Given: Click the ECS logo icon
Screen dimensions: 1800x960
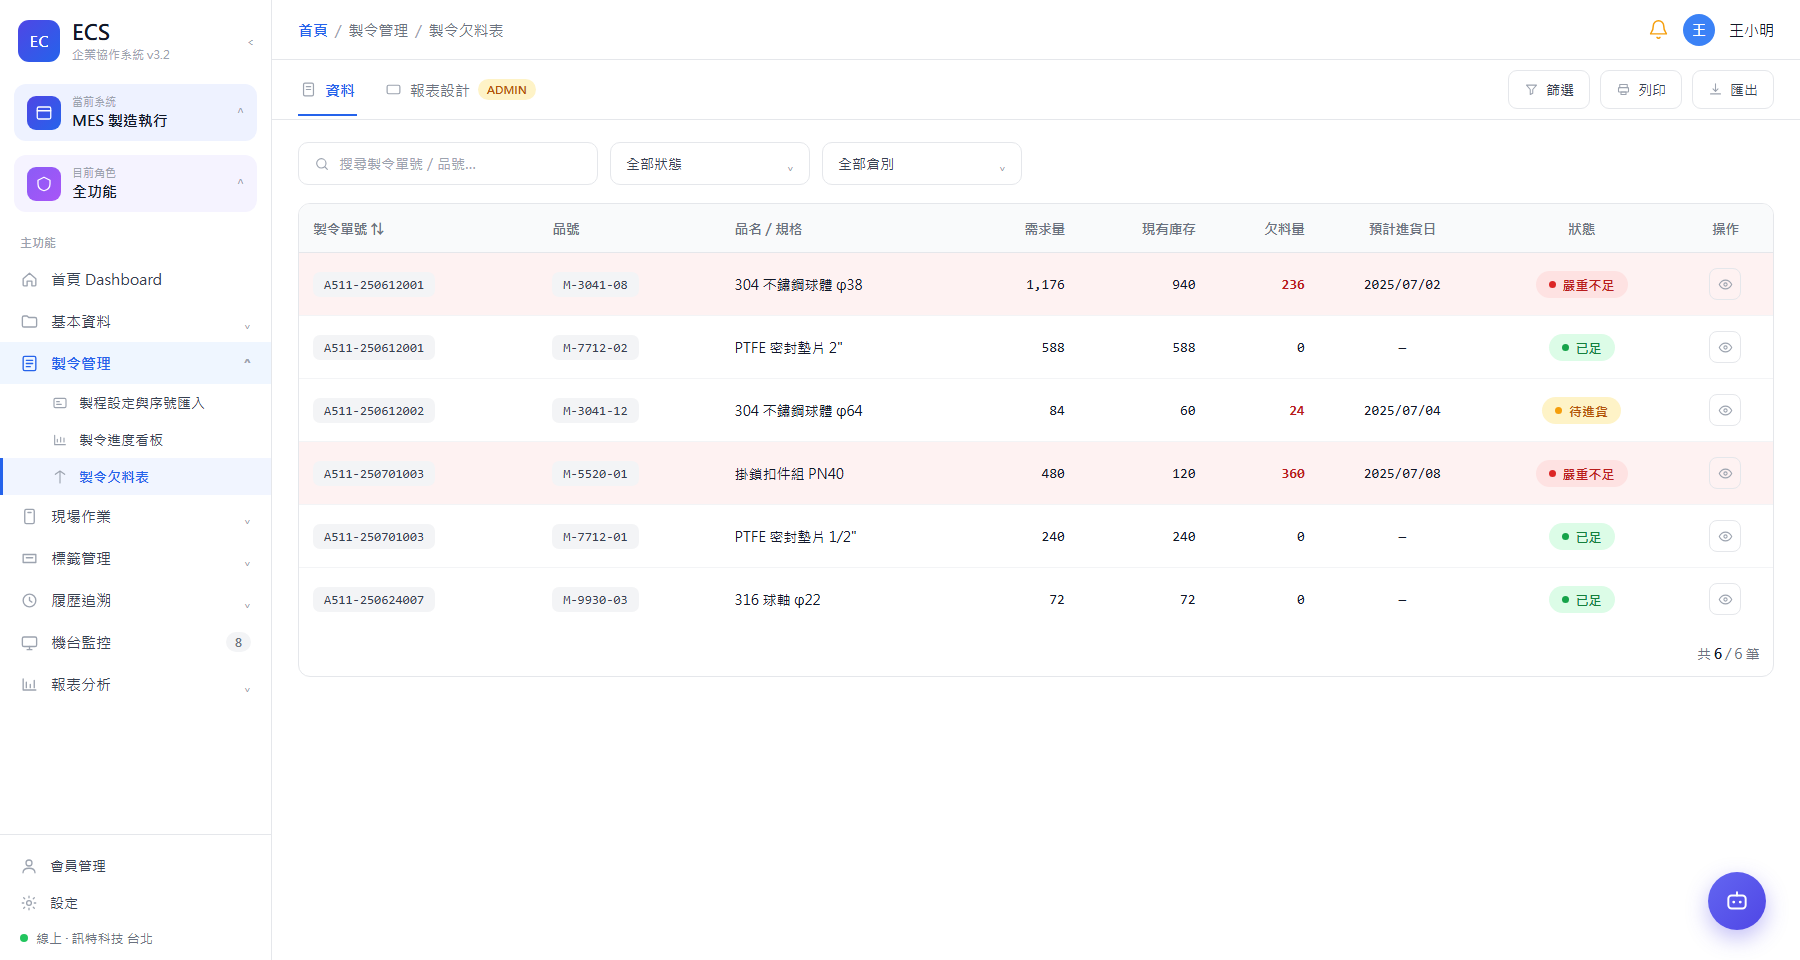Looking at the screenshot, I should [x=39, y=41].
